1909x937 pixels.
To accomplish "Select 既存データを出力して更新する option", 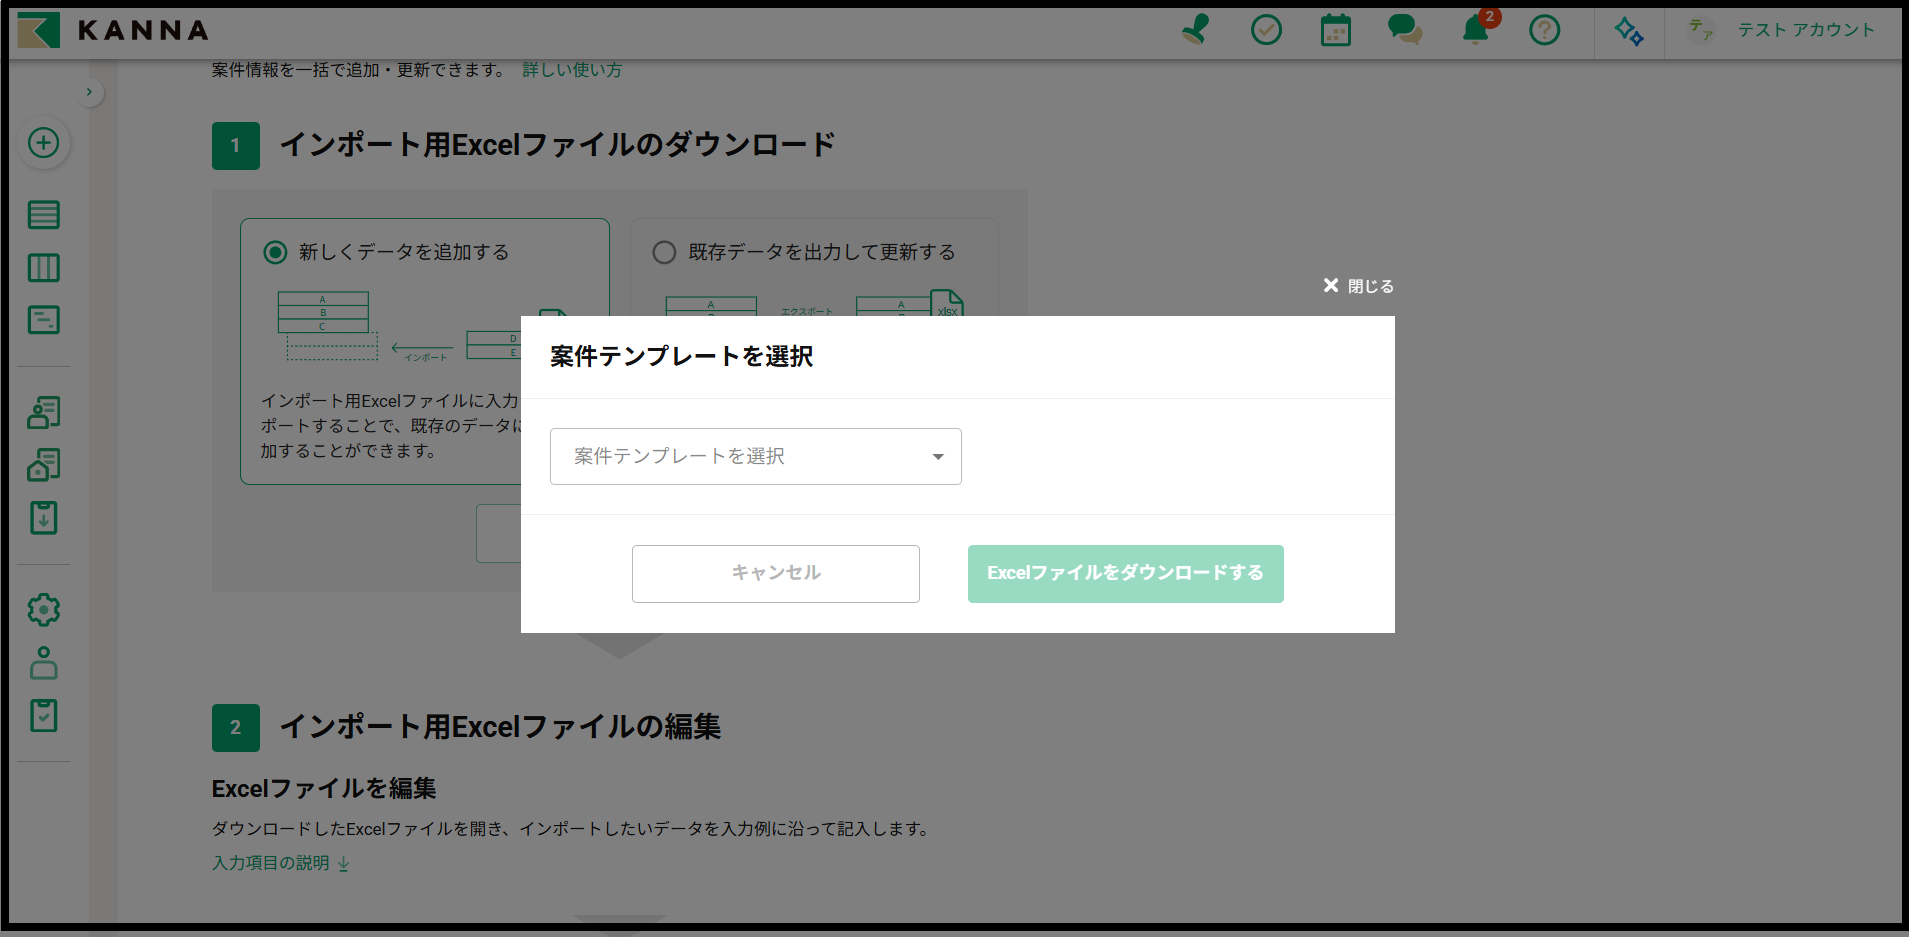I will [x=664, y=252].
